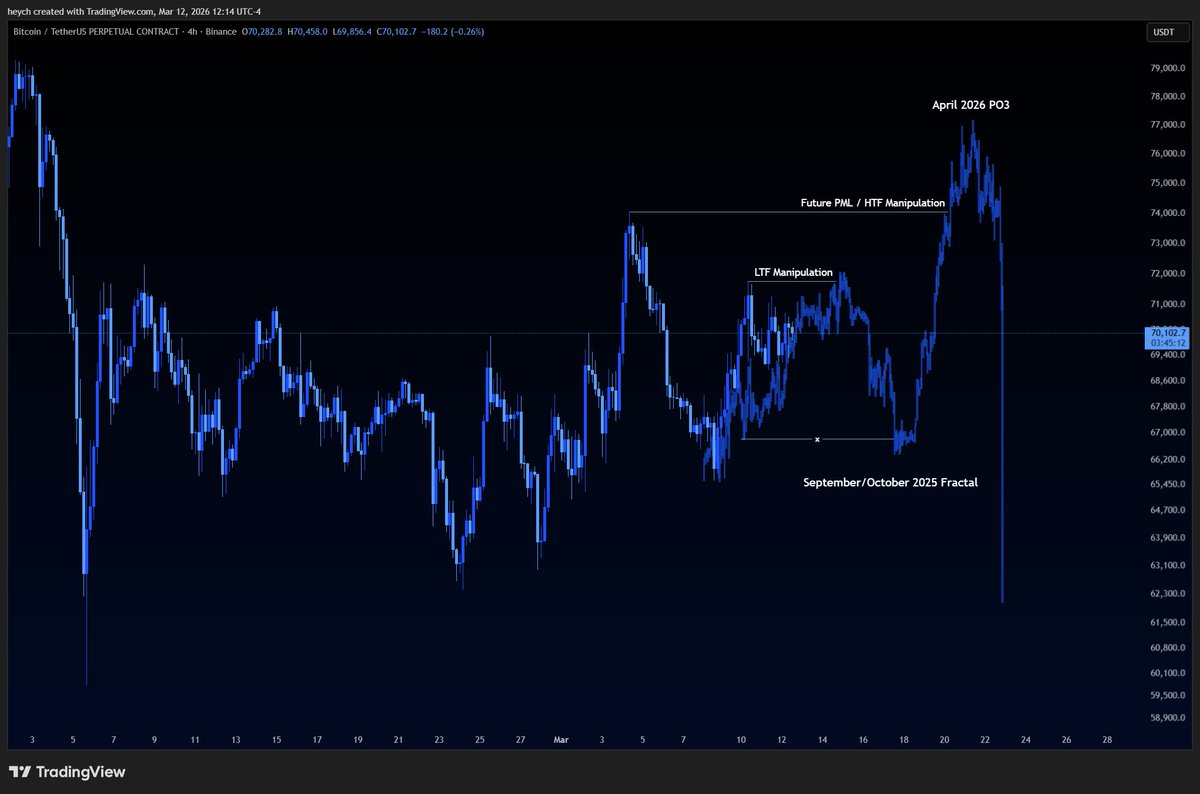This screenshot has height=794, width=1200.
Task: Click the 'Mar' date axis label
Action: 561,740
